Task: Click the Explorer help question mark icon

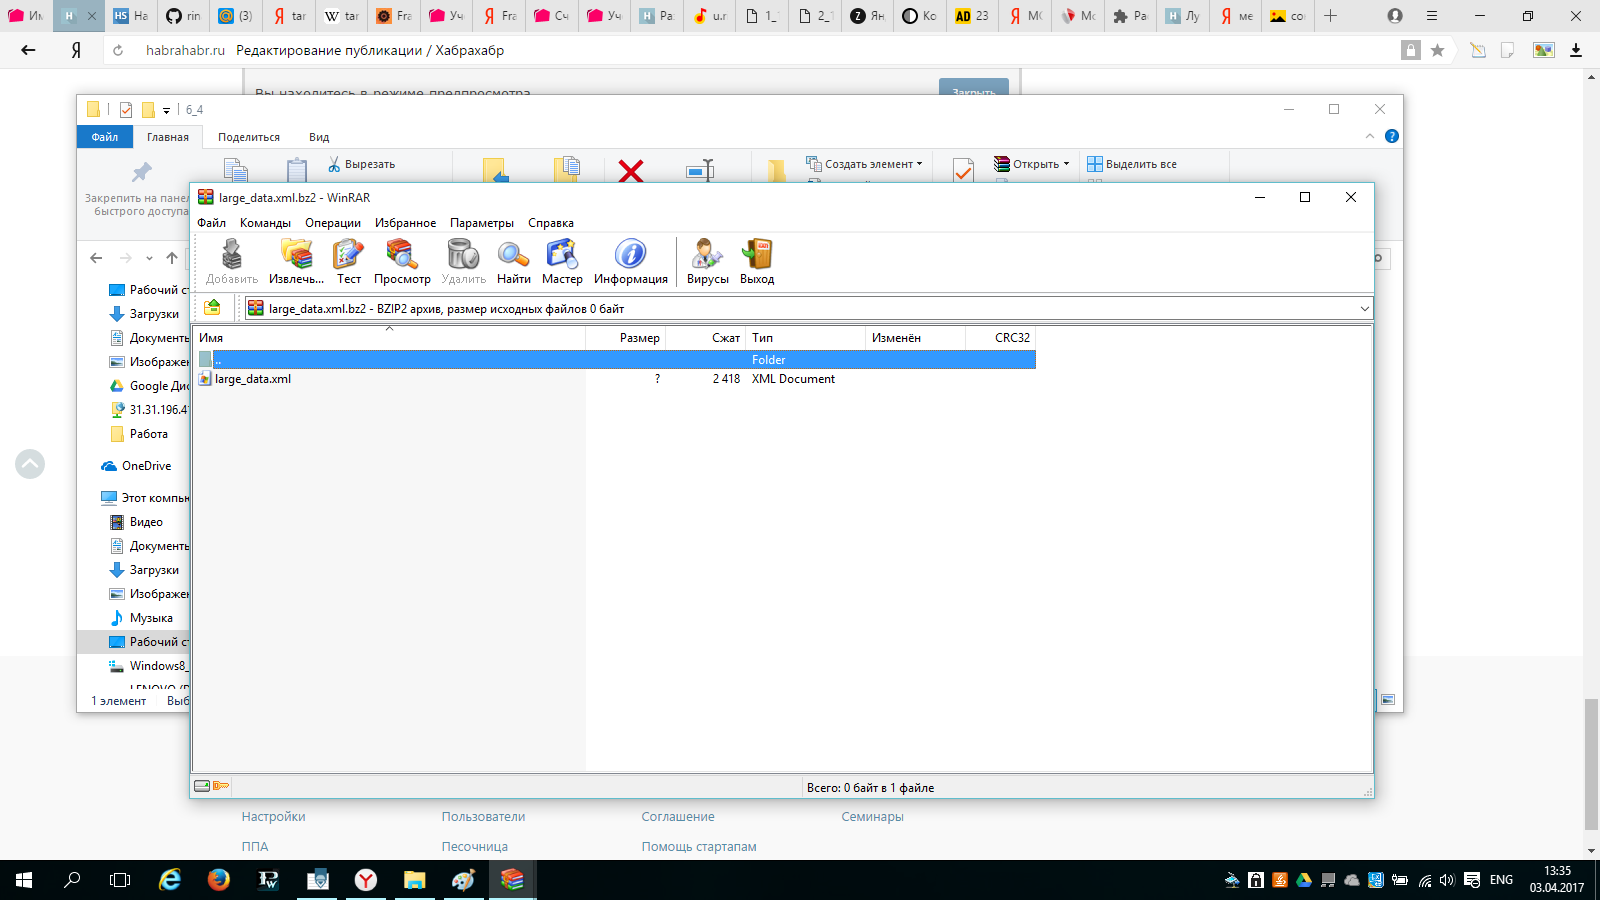Action: 1391,136
